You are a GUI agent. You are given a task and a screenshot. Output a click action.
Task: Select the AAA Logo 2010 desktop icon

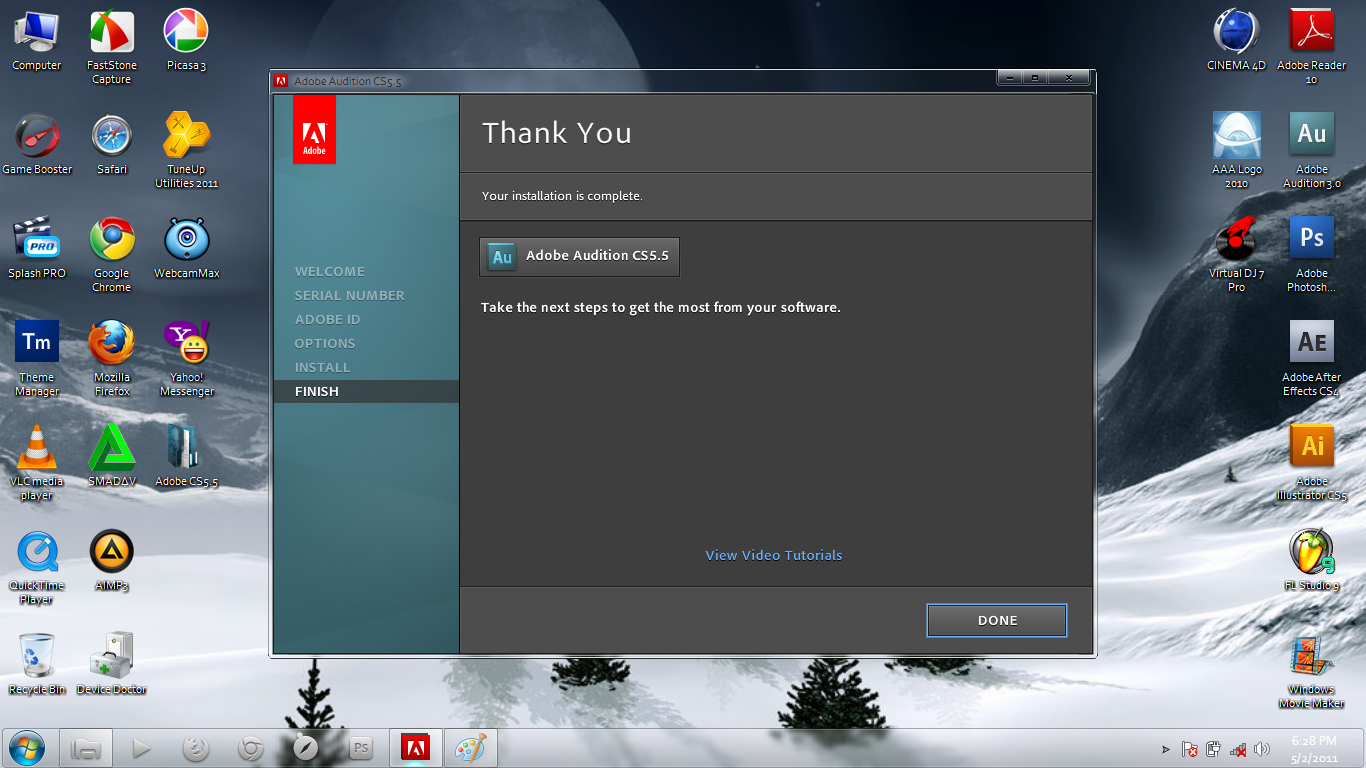coord(1237,151)
